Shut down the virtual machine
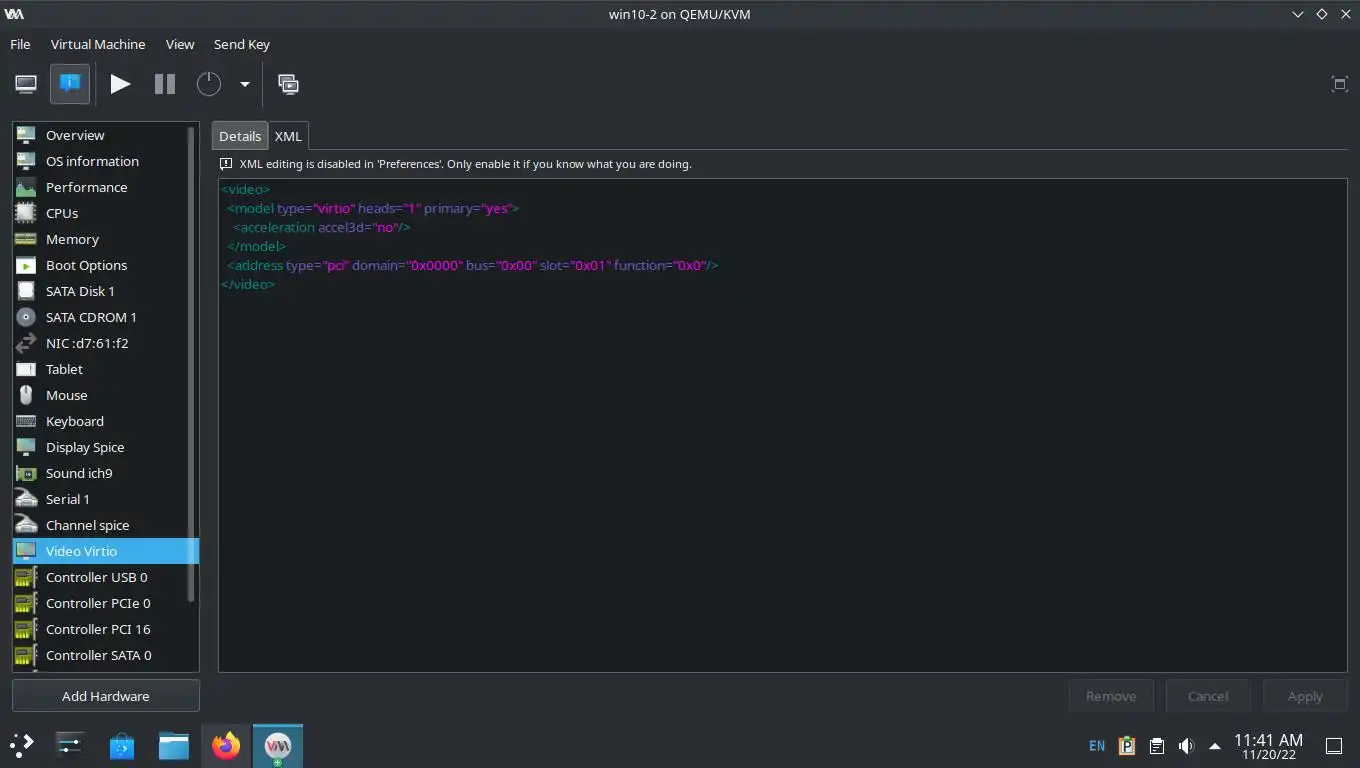This screenshot has height=768, width=1360. tap(208, 84)
